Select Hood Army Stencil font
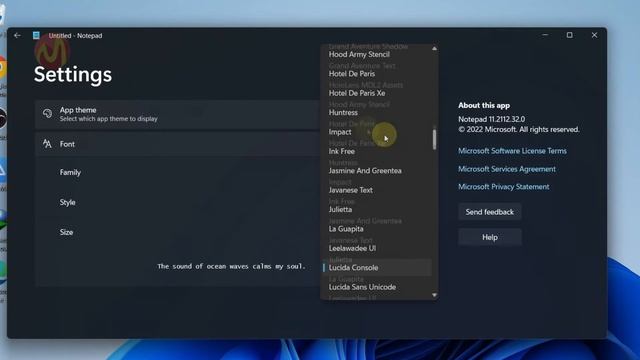This screenshot has height=360, width=640. [359, 54]
